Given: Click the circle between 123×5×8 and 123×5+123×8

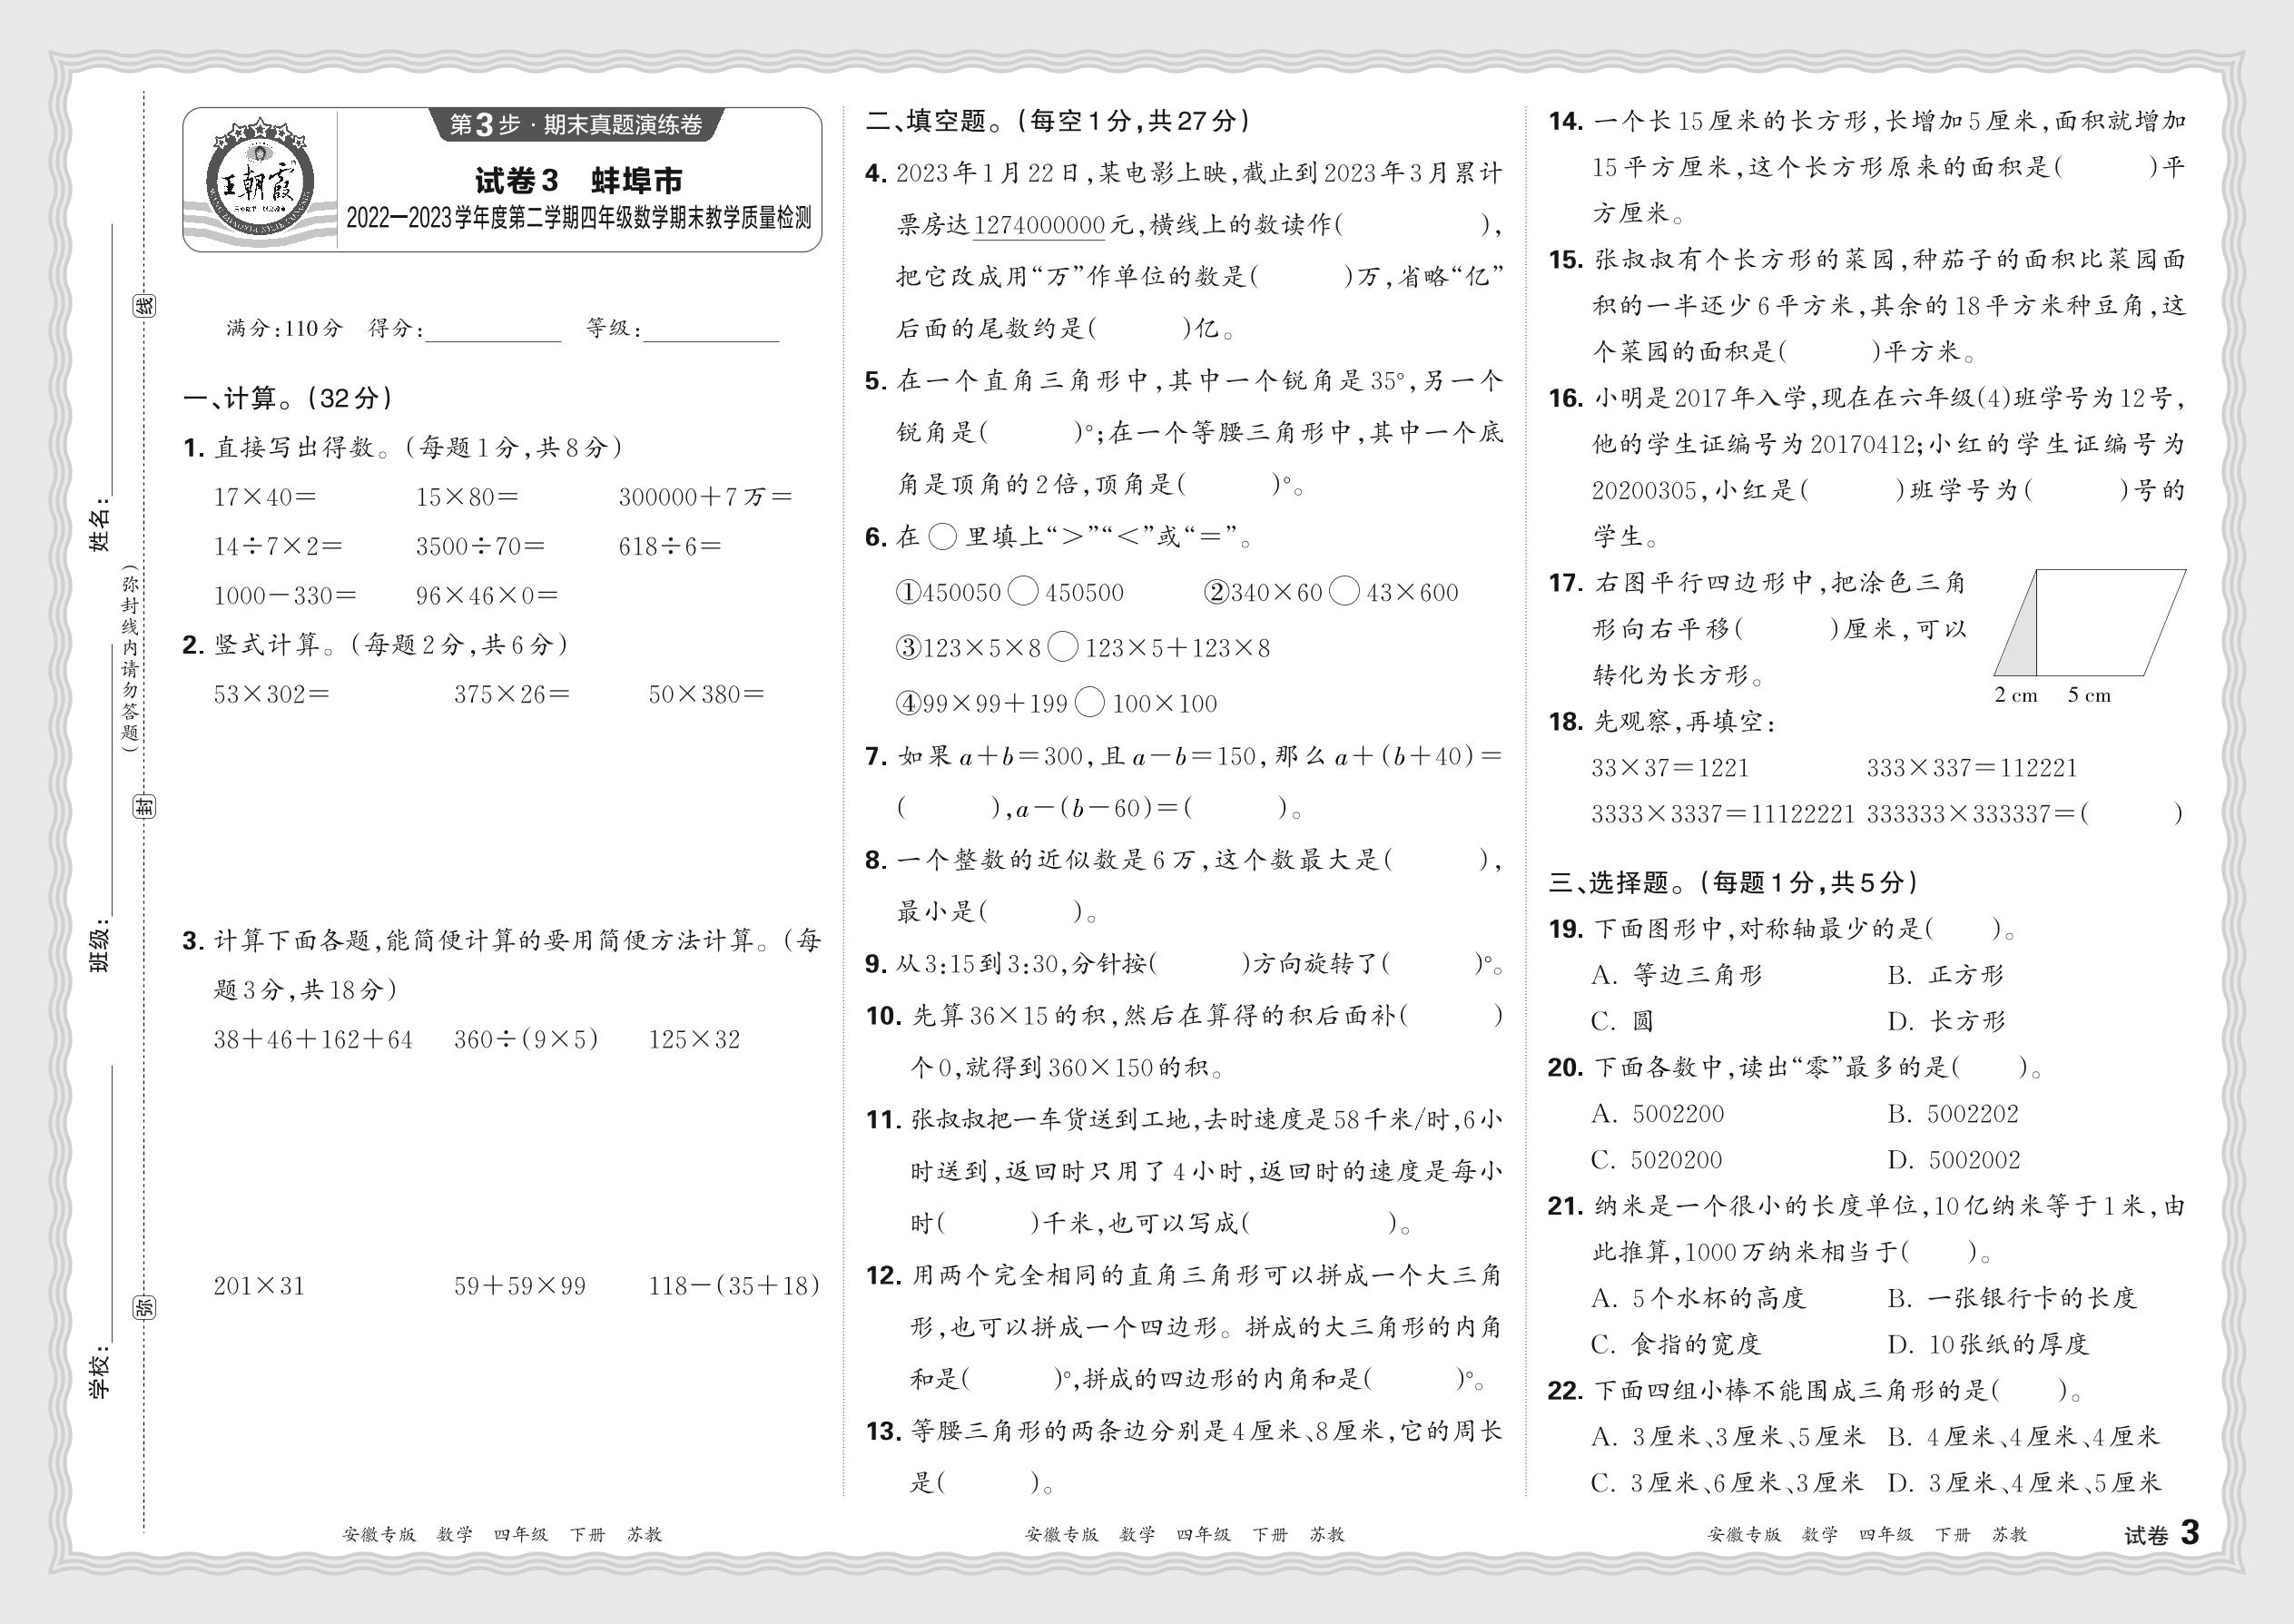Looking at the screenshot, I should tap(1062, 648).
